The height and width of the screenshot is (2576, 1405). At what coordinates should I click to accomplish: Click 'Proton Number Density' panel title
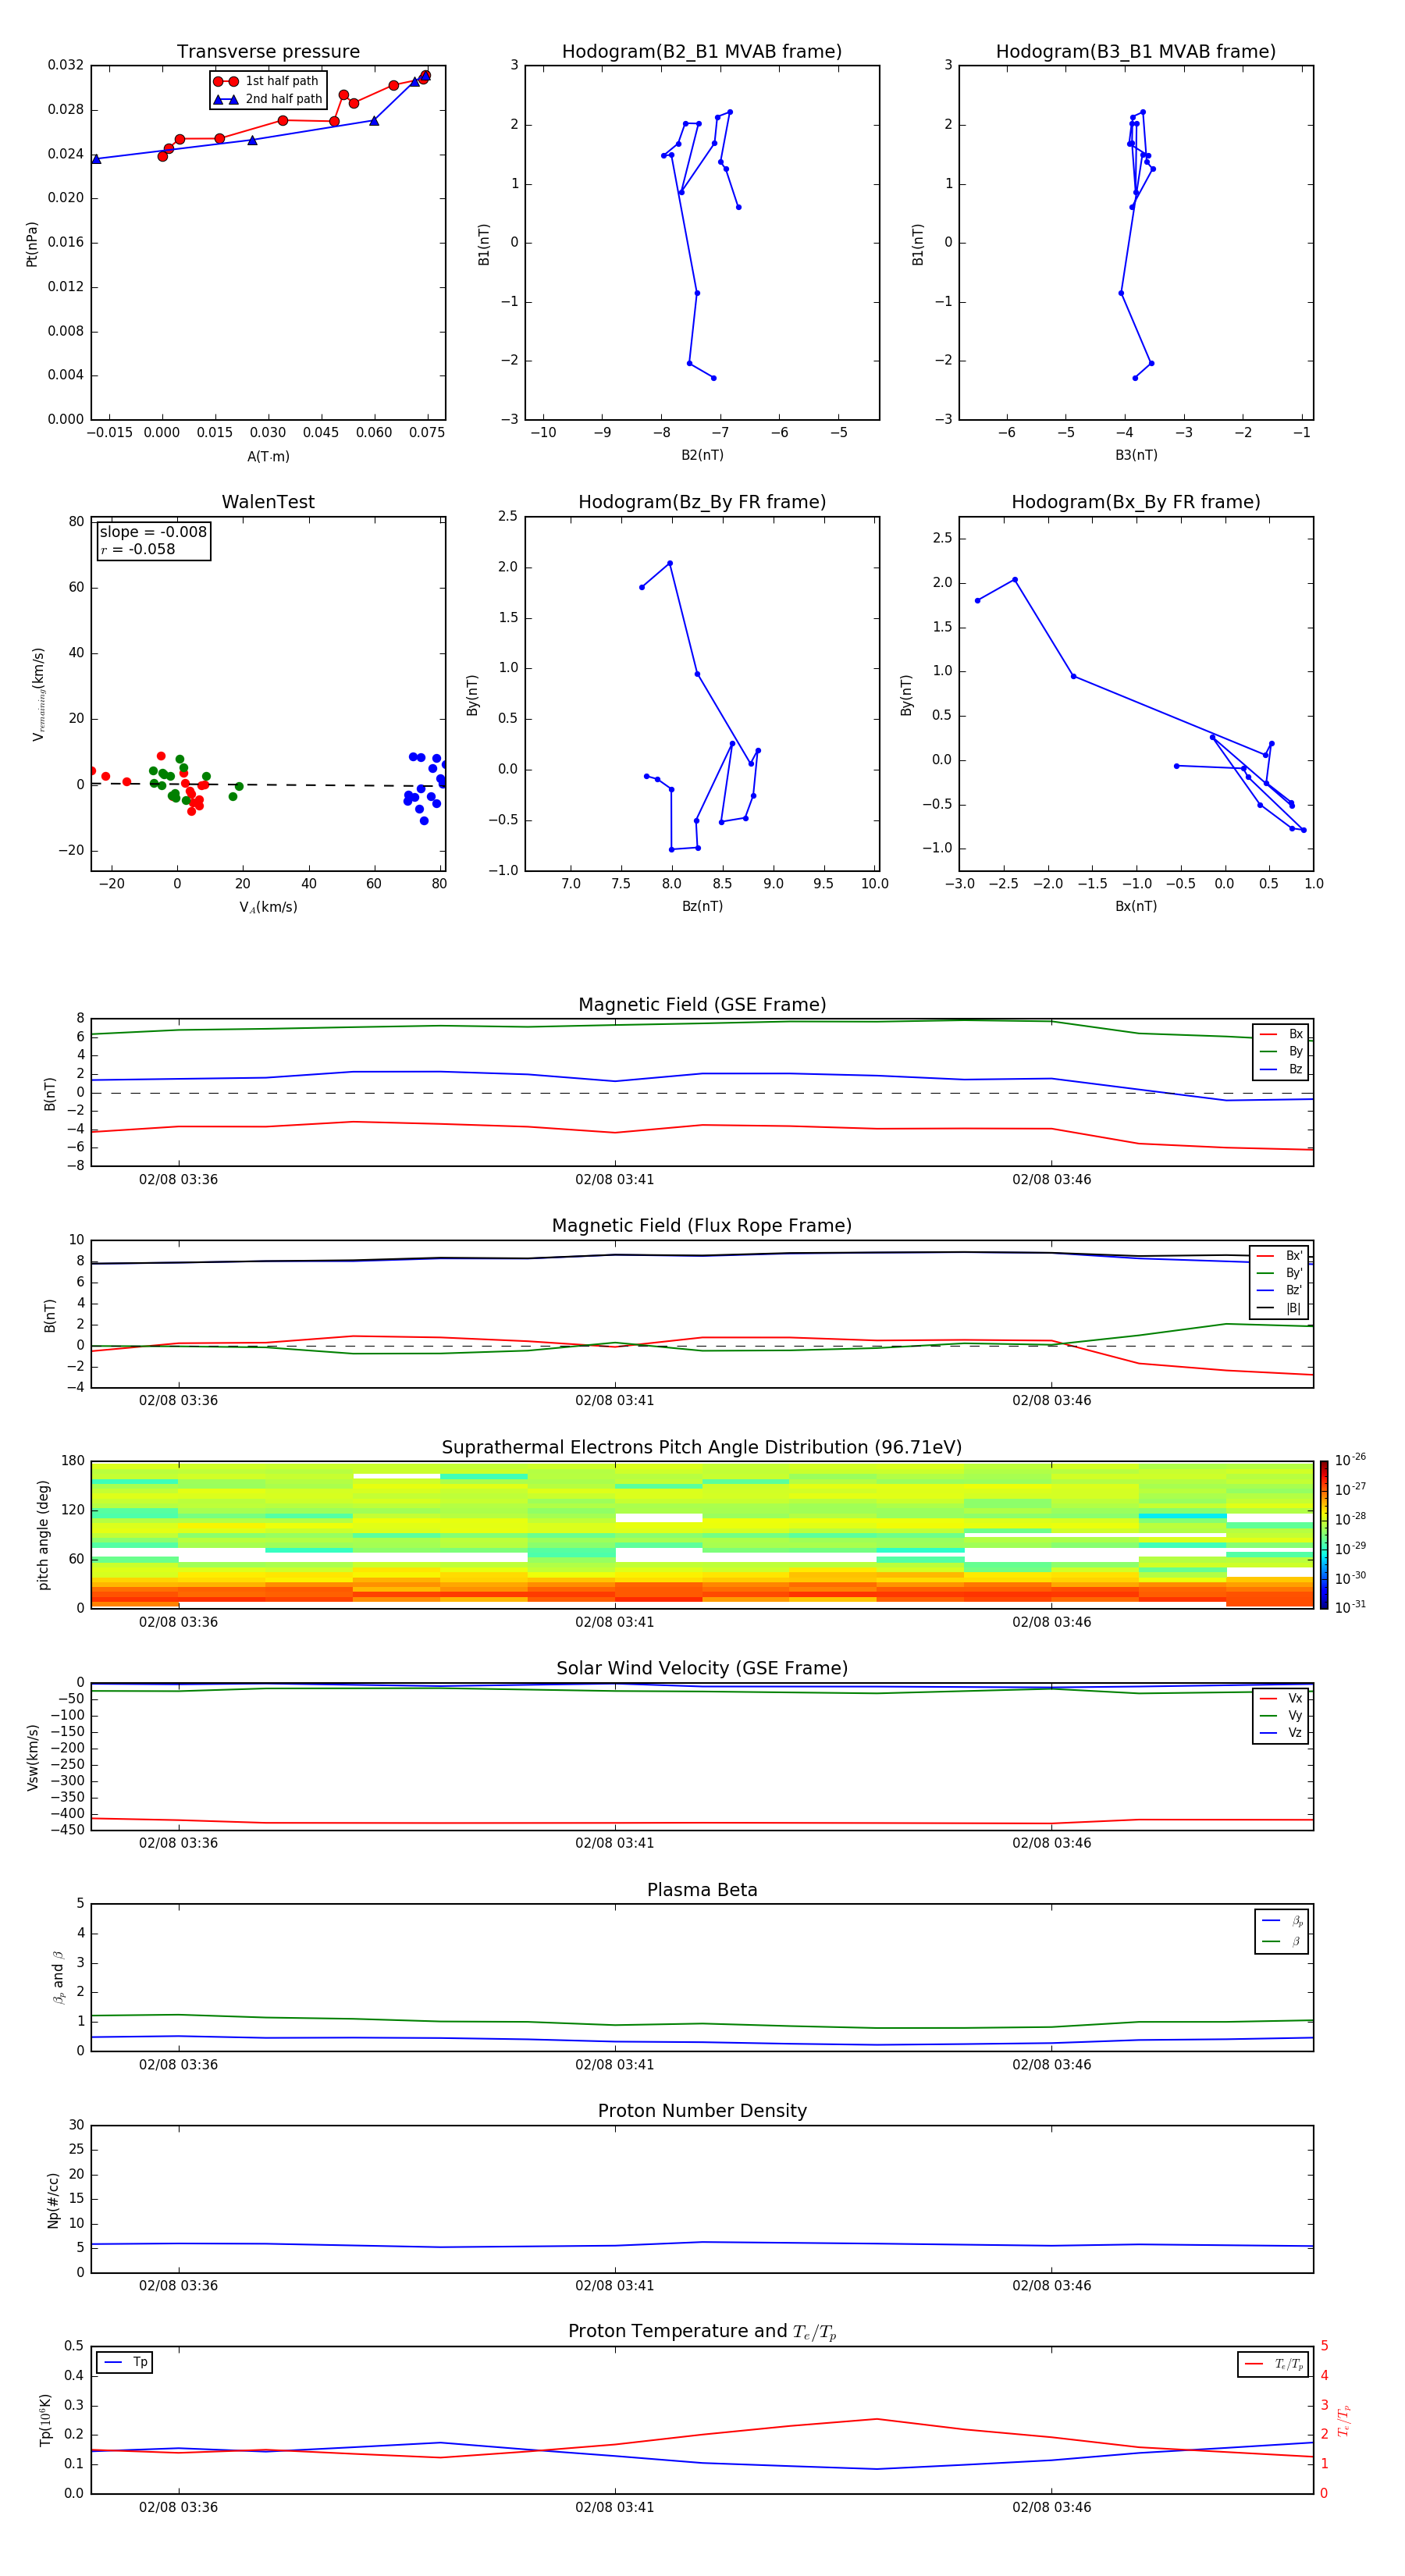click(x=702, y=2112)
